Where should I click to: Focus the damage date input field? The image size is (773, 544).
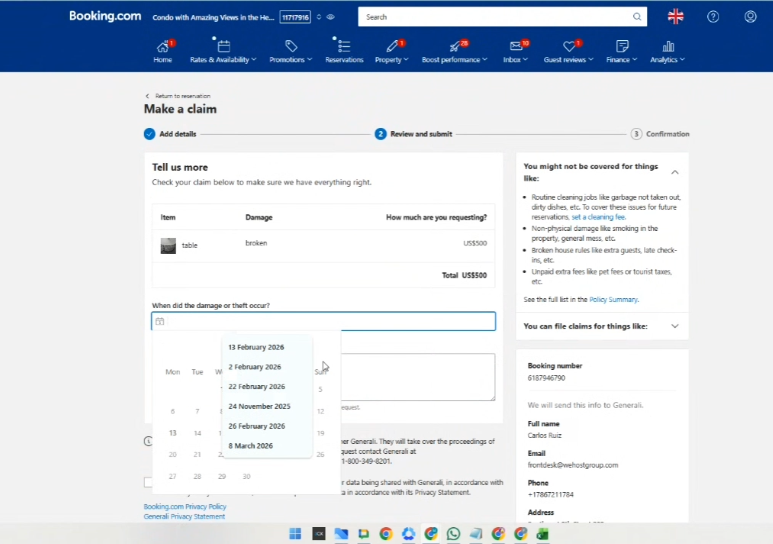coord(323,321)
